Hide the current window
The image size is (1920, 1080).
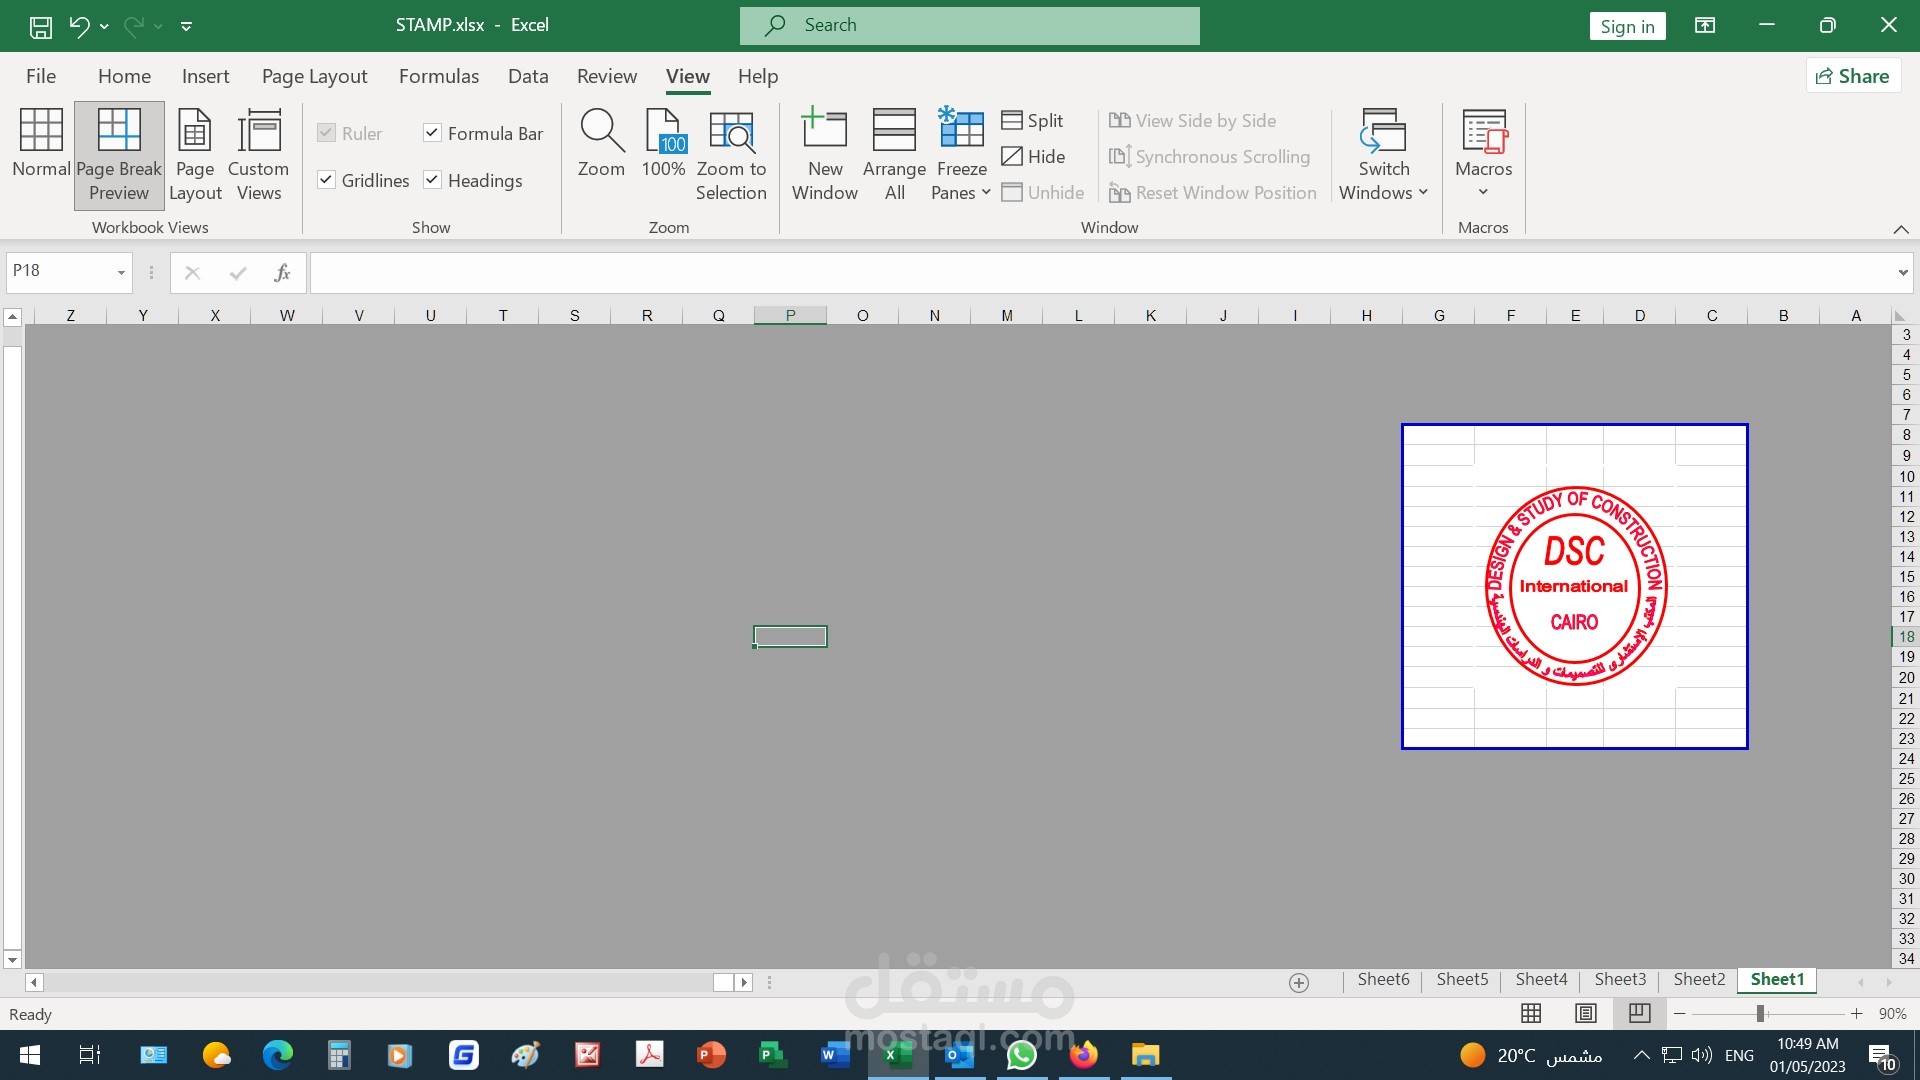(x=1034, y=156)
